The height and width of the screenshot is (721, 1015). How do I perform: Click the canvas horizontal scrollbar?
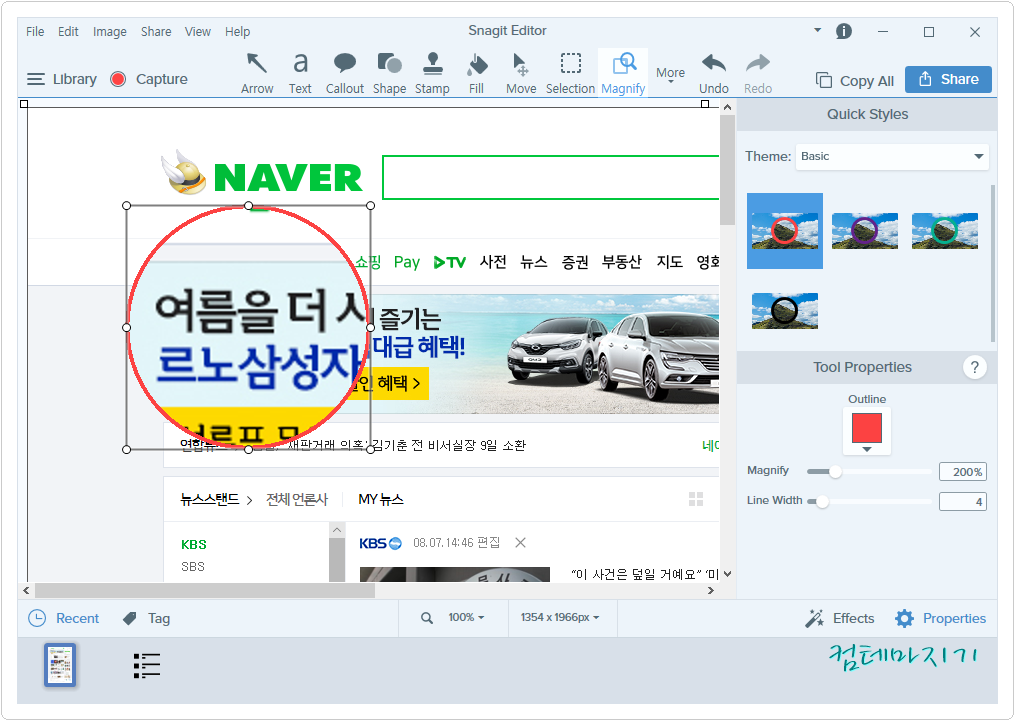[205, 590]
